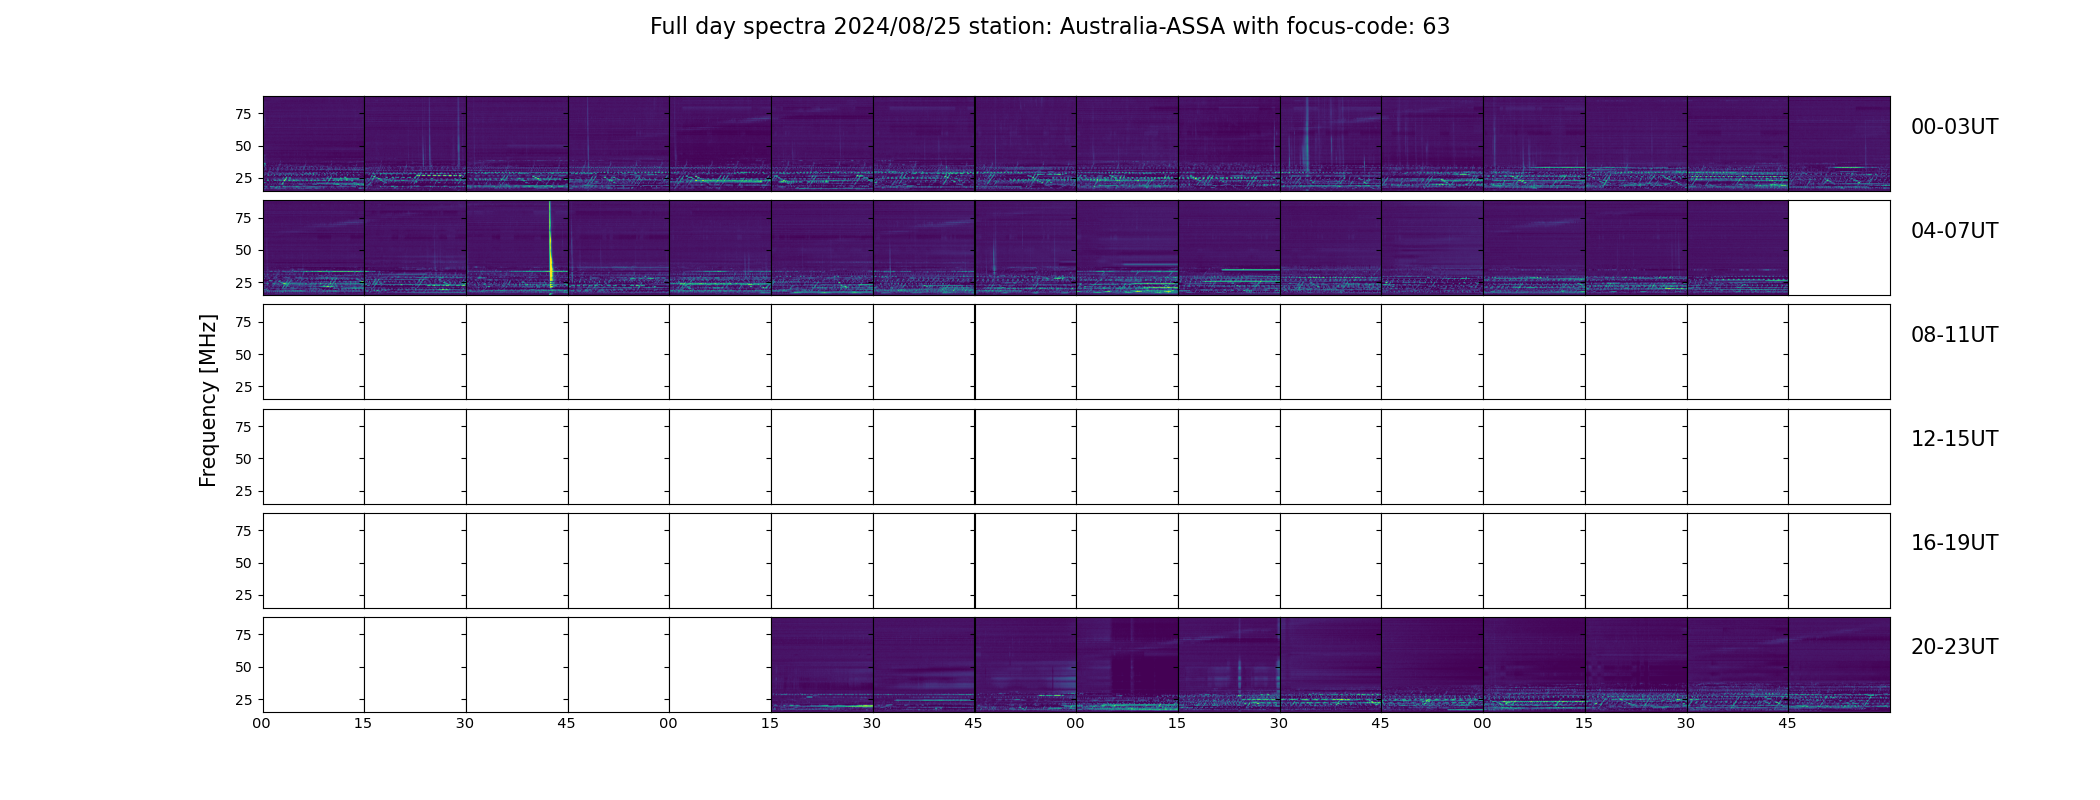
Task: Open the last spectrogram panel in 20-23UT row
Action: pyautogui.click(x=1838, y=664)
